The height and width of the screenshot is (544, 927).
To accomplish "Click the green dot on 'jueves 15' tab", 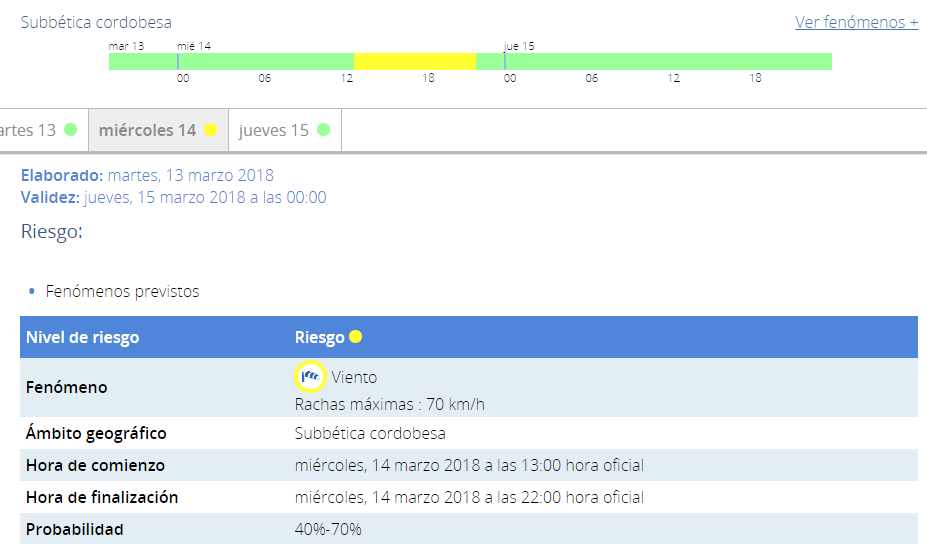I will [x=323, y=129].
